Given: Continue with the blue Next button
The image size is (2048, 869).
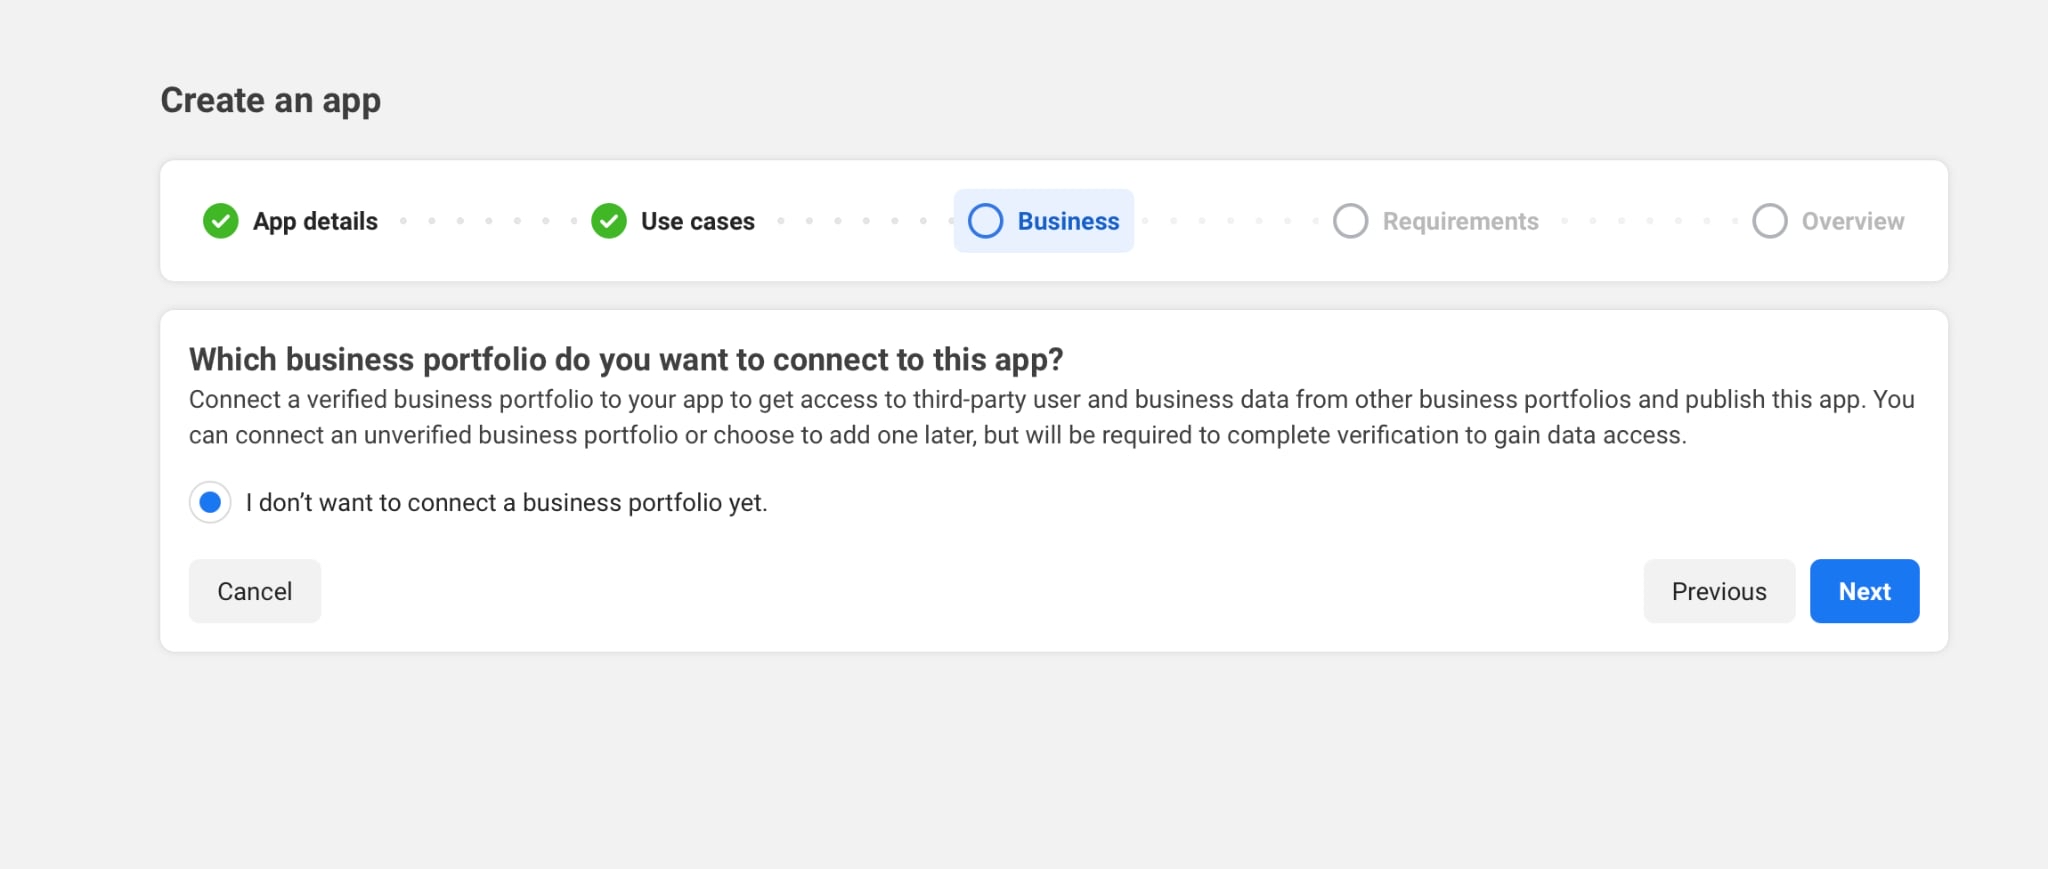Looking at the screenshot, I should [1864, 591].
